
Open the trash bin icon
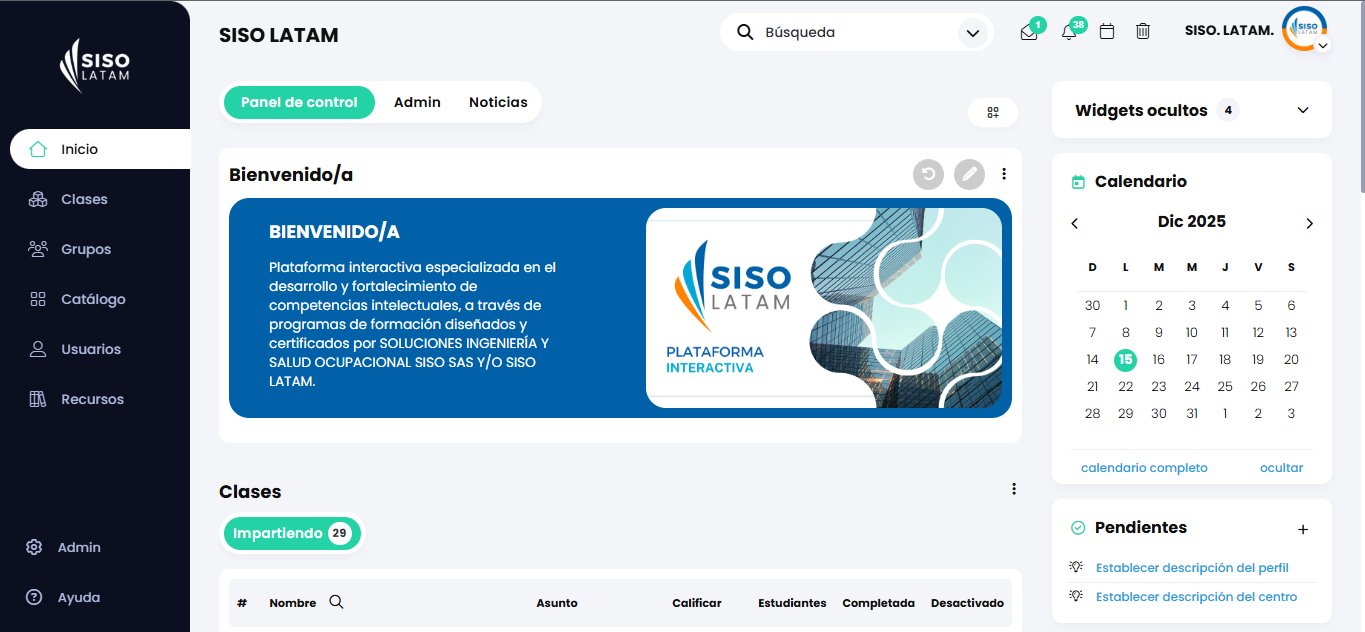(x=1143, y=32)
